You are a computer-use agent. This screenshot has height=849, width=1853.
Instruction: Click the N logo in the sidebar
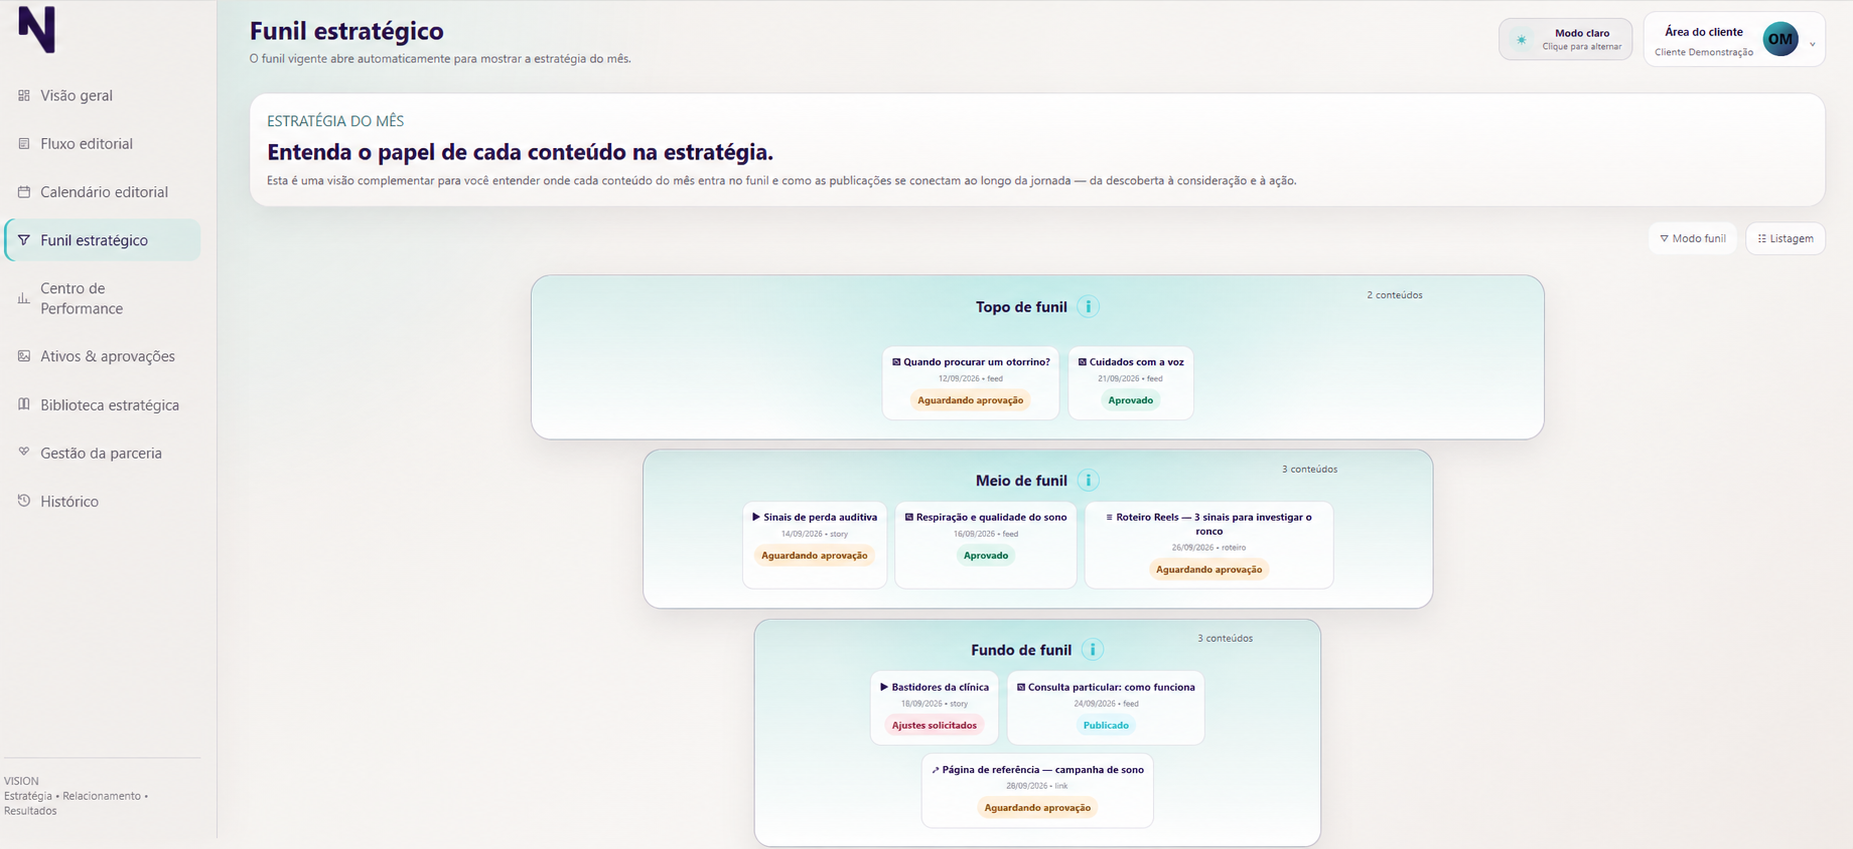pos(37,29)
